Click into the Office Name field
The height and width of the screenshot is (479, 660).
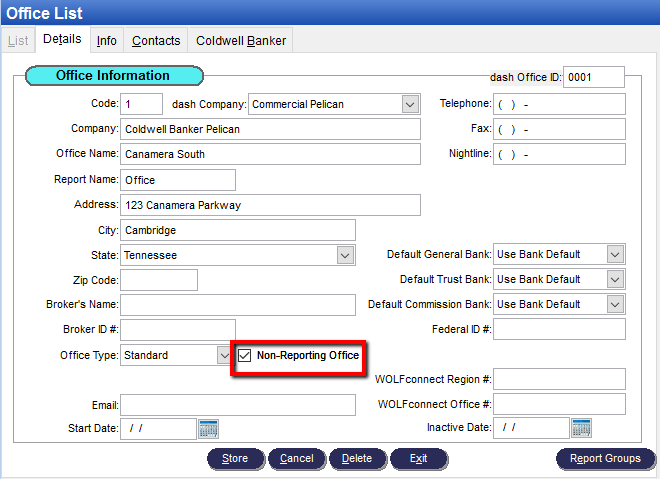point(270,154)
